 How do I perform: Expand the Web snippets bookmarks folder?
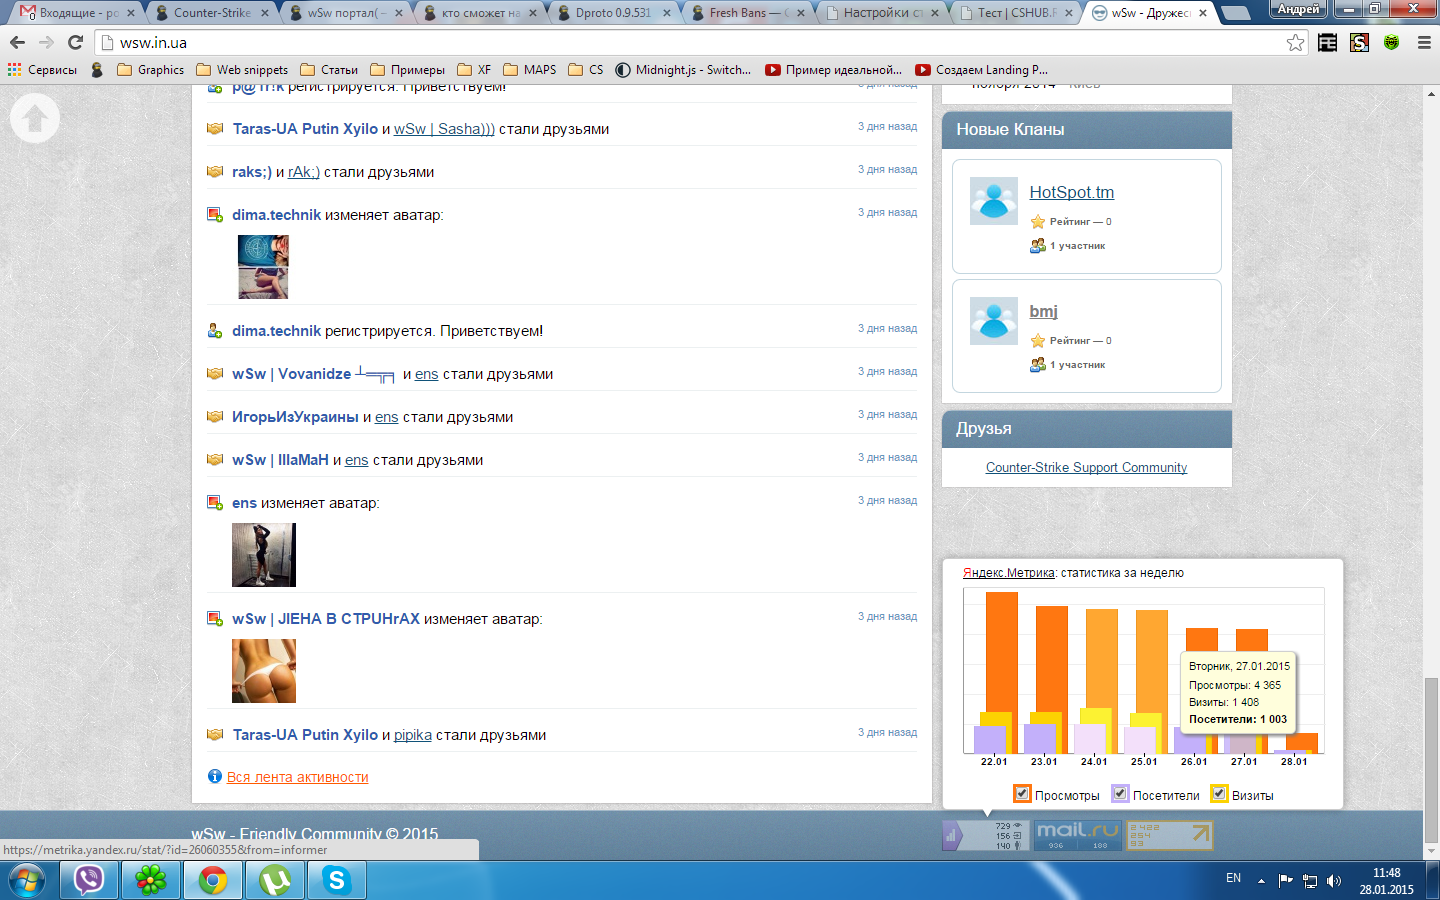[242, 70]
